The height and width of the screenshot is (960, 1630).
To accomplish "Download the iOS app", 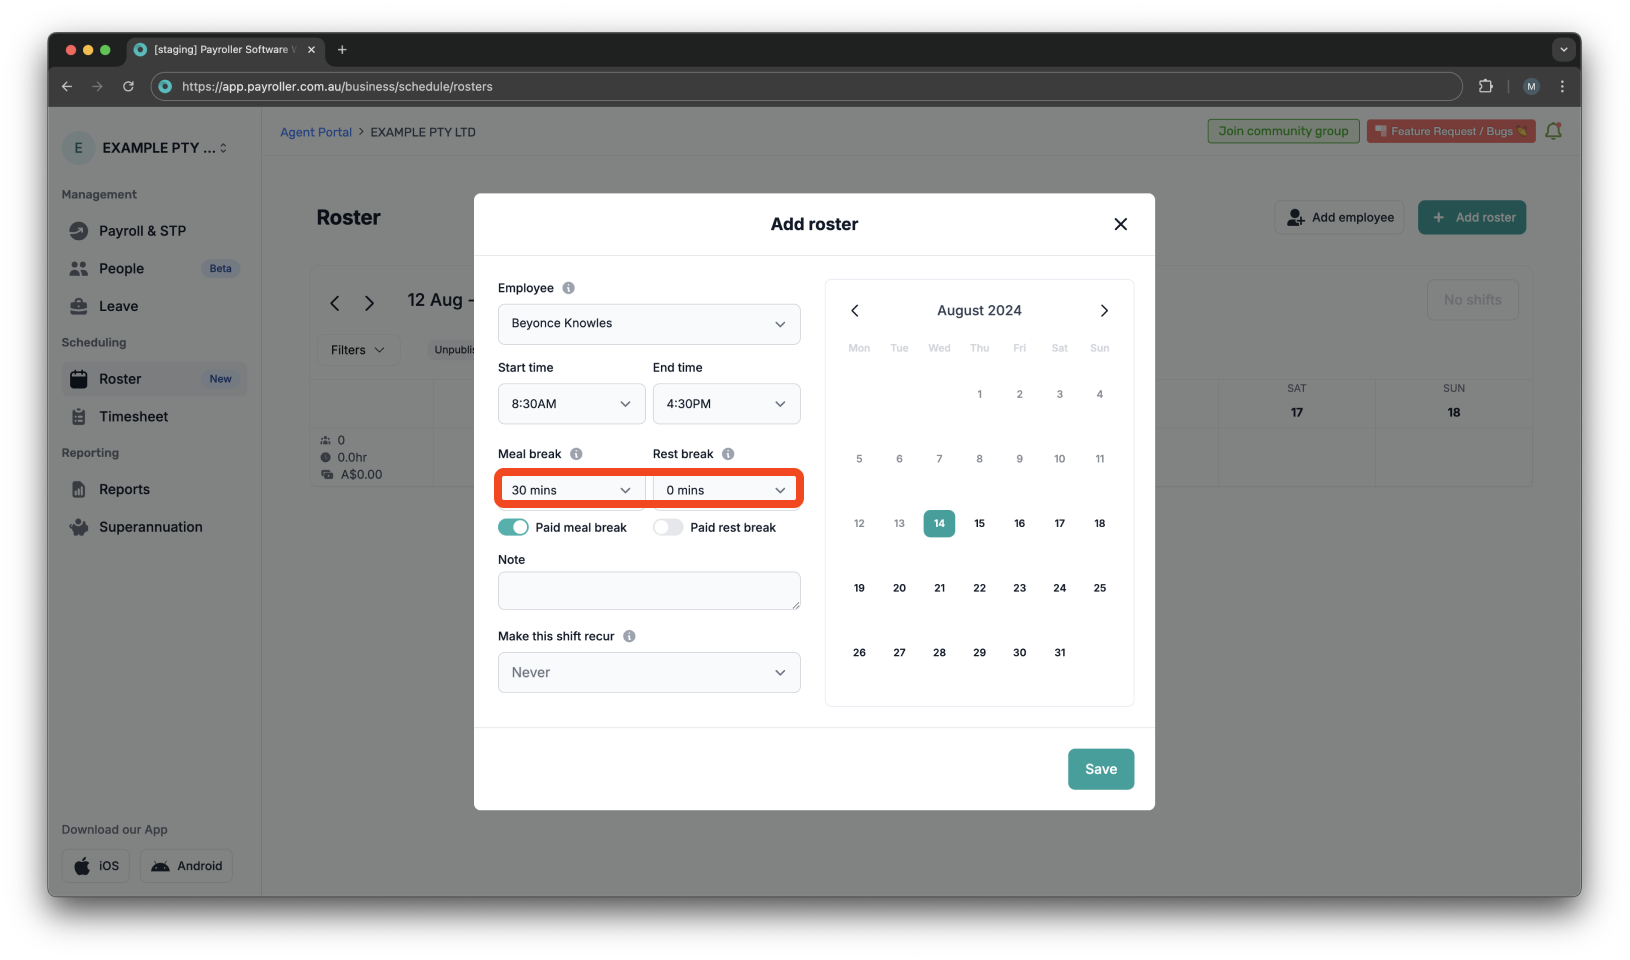I will pyautogui.click(x=96, y=866).
